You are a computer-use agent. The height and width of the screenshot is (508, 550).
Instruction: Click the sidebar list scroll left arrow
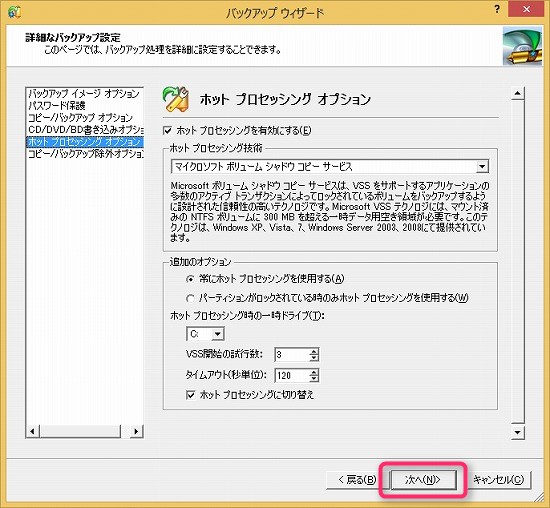pyautogui.click(x=33, y=431)
